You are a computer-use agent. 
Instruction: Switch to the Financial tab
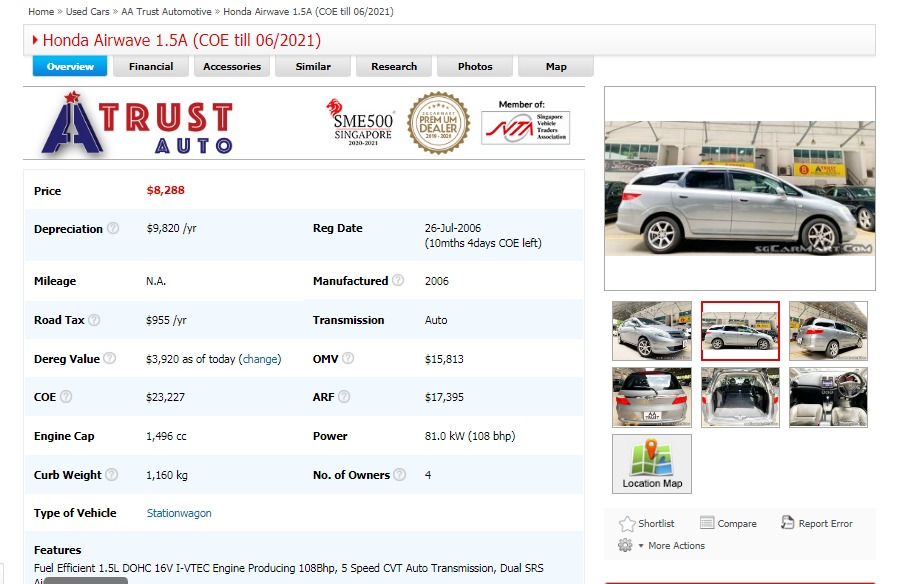click(x=151, y=67)
